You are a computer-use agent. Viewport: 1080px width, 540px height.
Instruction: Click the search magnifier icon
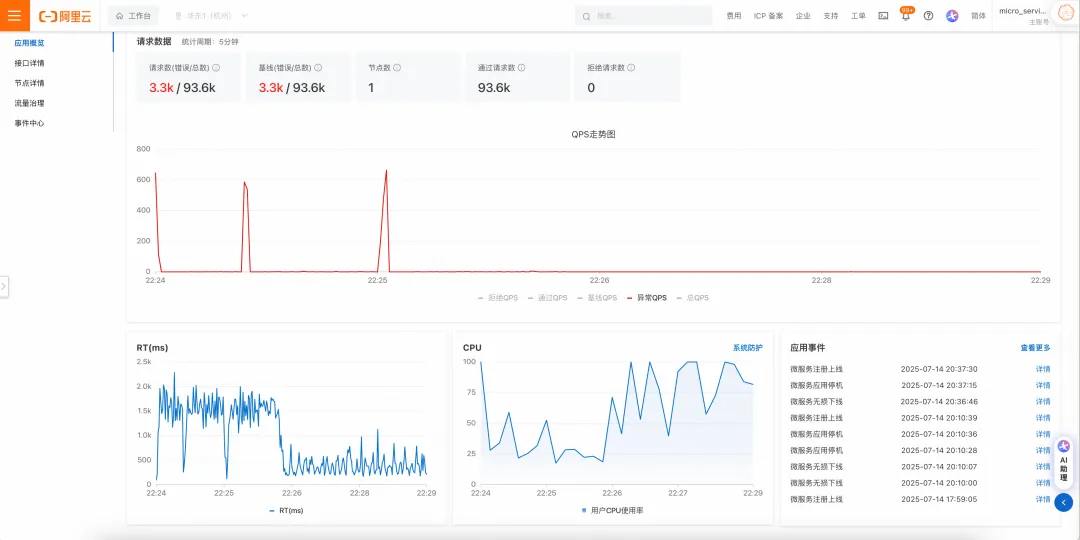point(586,16)
